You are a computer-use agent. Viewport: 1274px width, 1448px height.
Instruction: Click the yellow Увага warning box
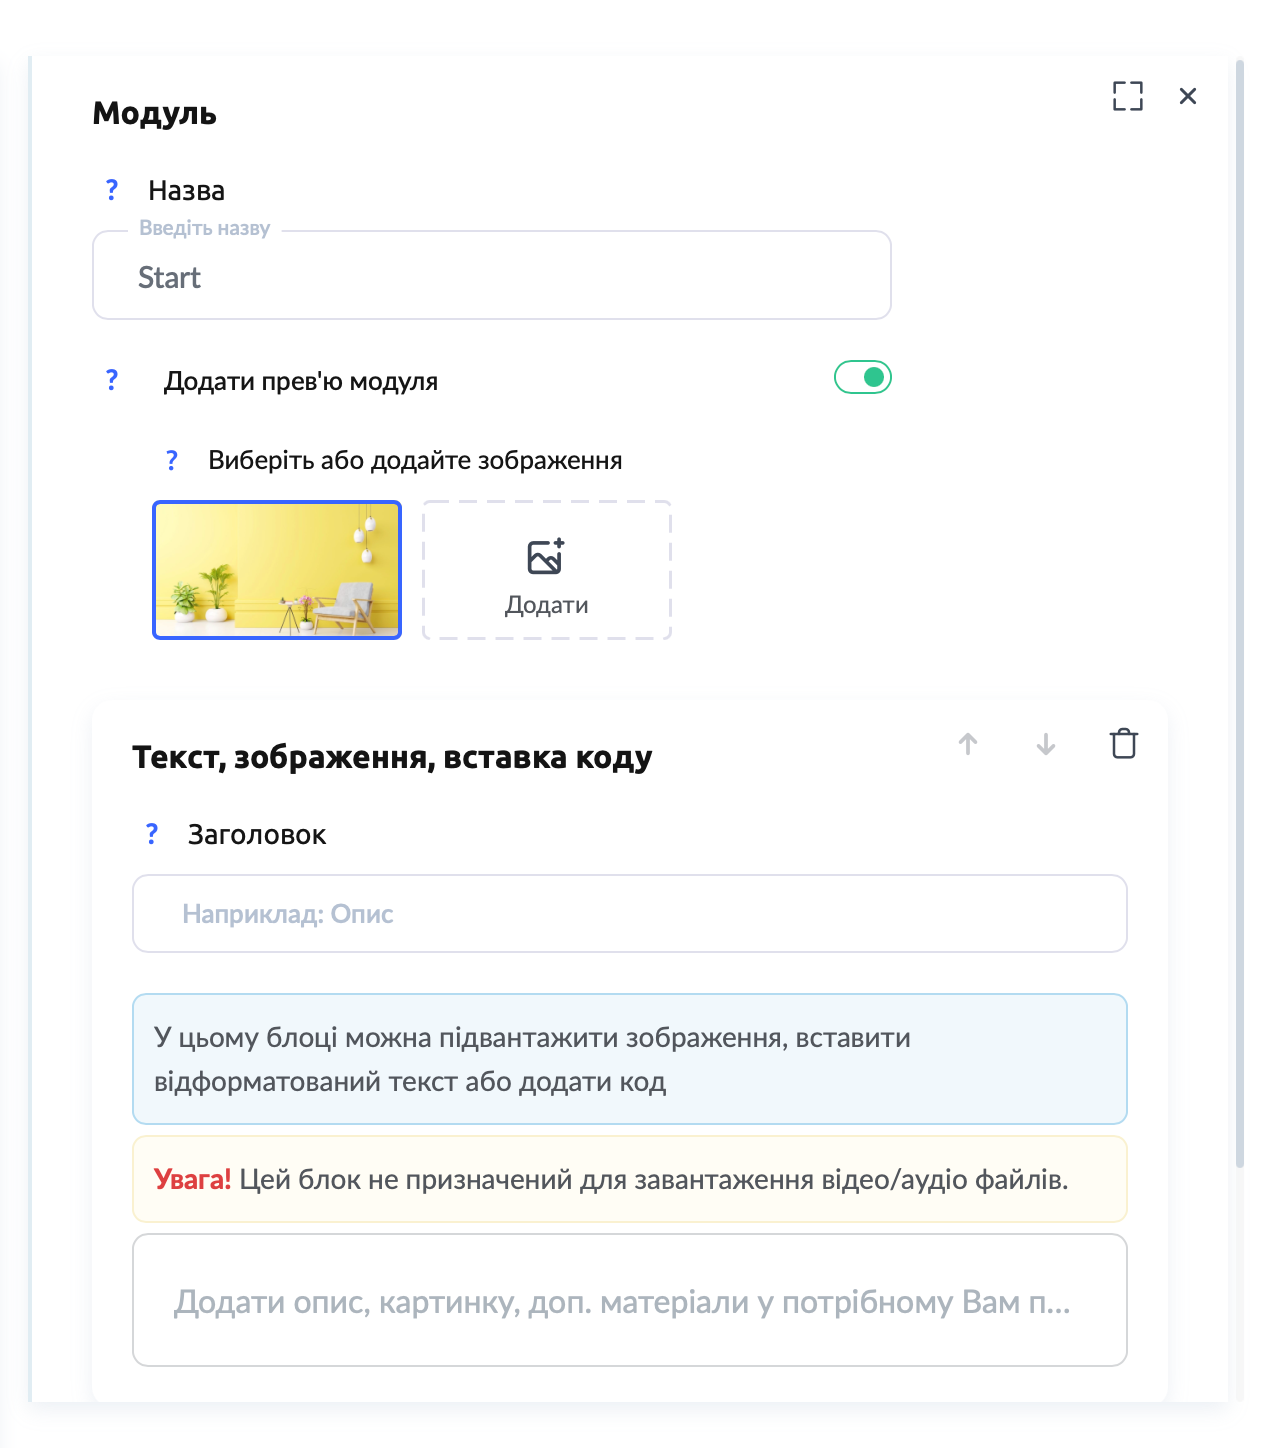click(630, 1179)
